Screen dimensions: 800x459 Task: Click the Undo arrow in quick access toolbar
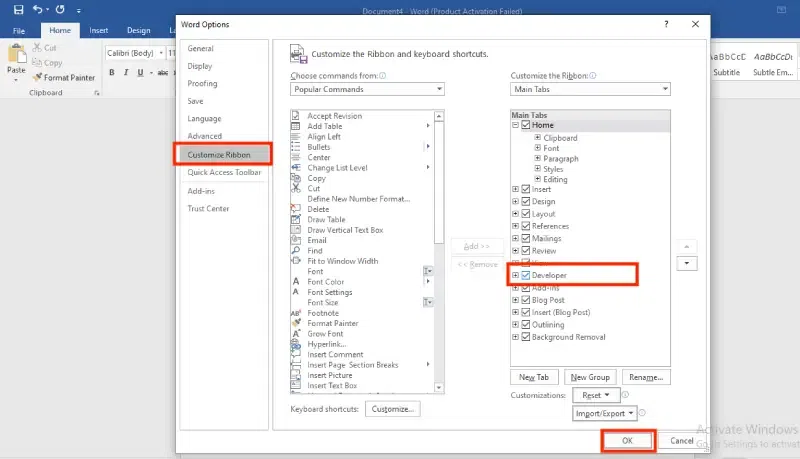(x=38, y=9)
